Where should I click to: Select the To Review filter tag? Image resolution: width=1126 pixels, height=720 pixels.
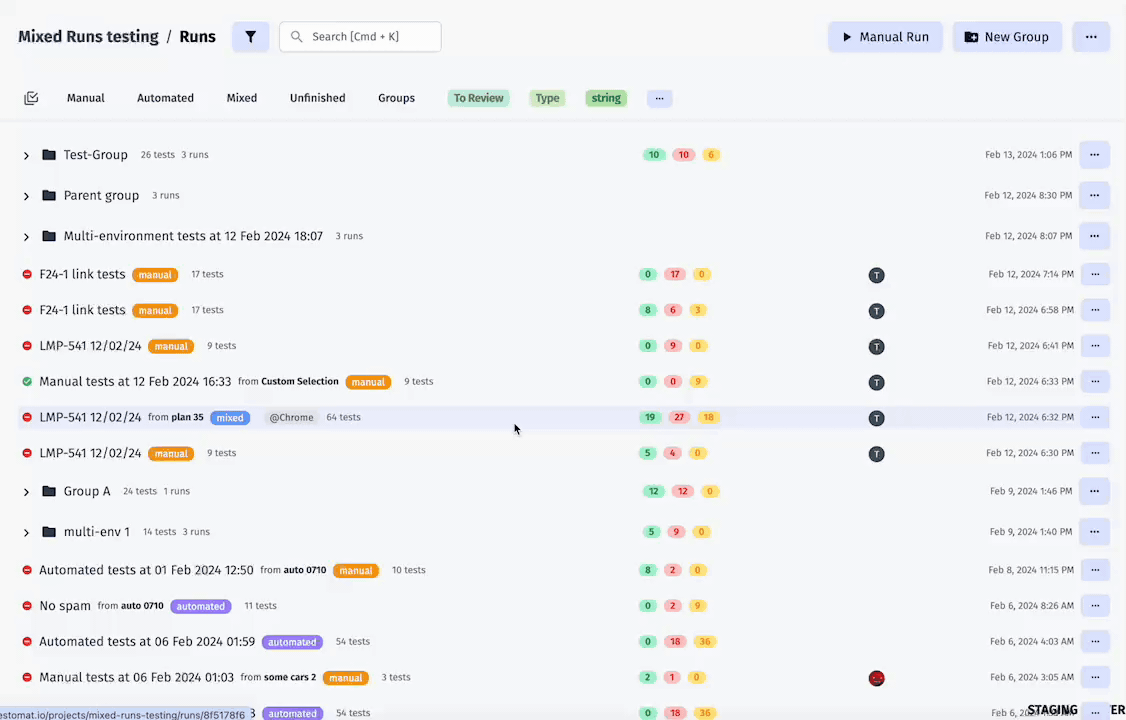[x=478, y=98]
